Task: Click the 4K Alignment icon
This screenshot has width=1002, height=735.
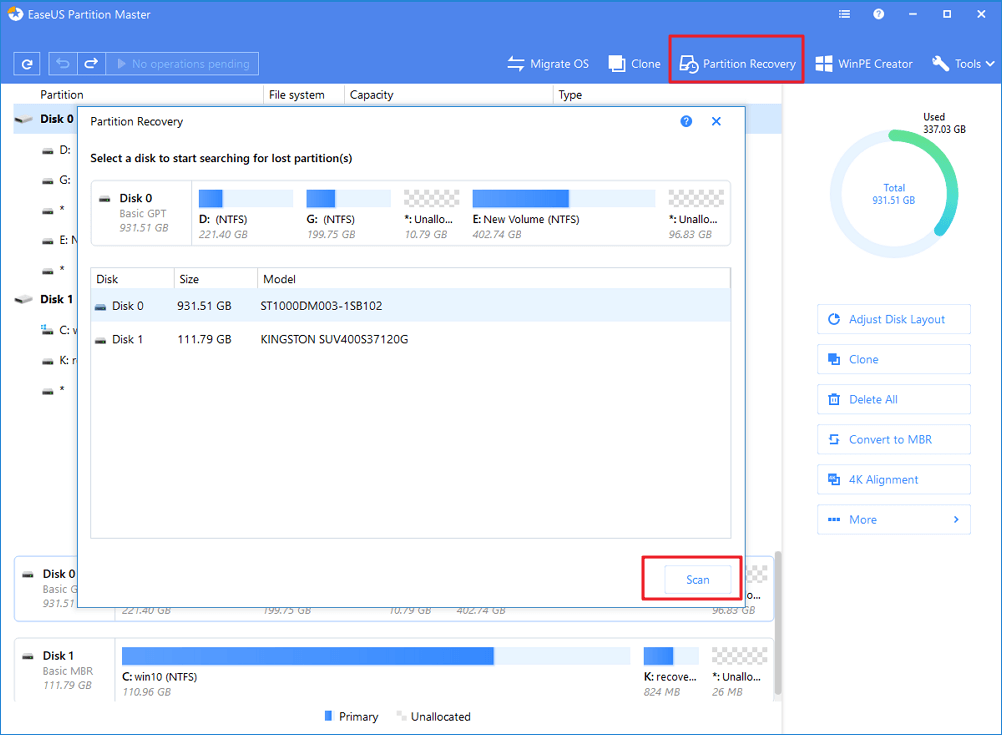Action: [x=834, y=479]
